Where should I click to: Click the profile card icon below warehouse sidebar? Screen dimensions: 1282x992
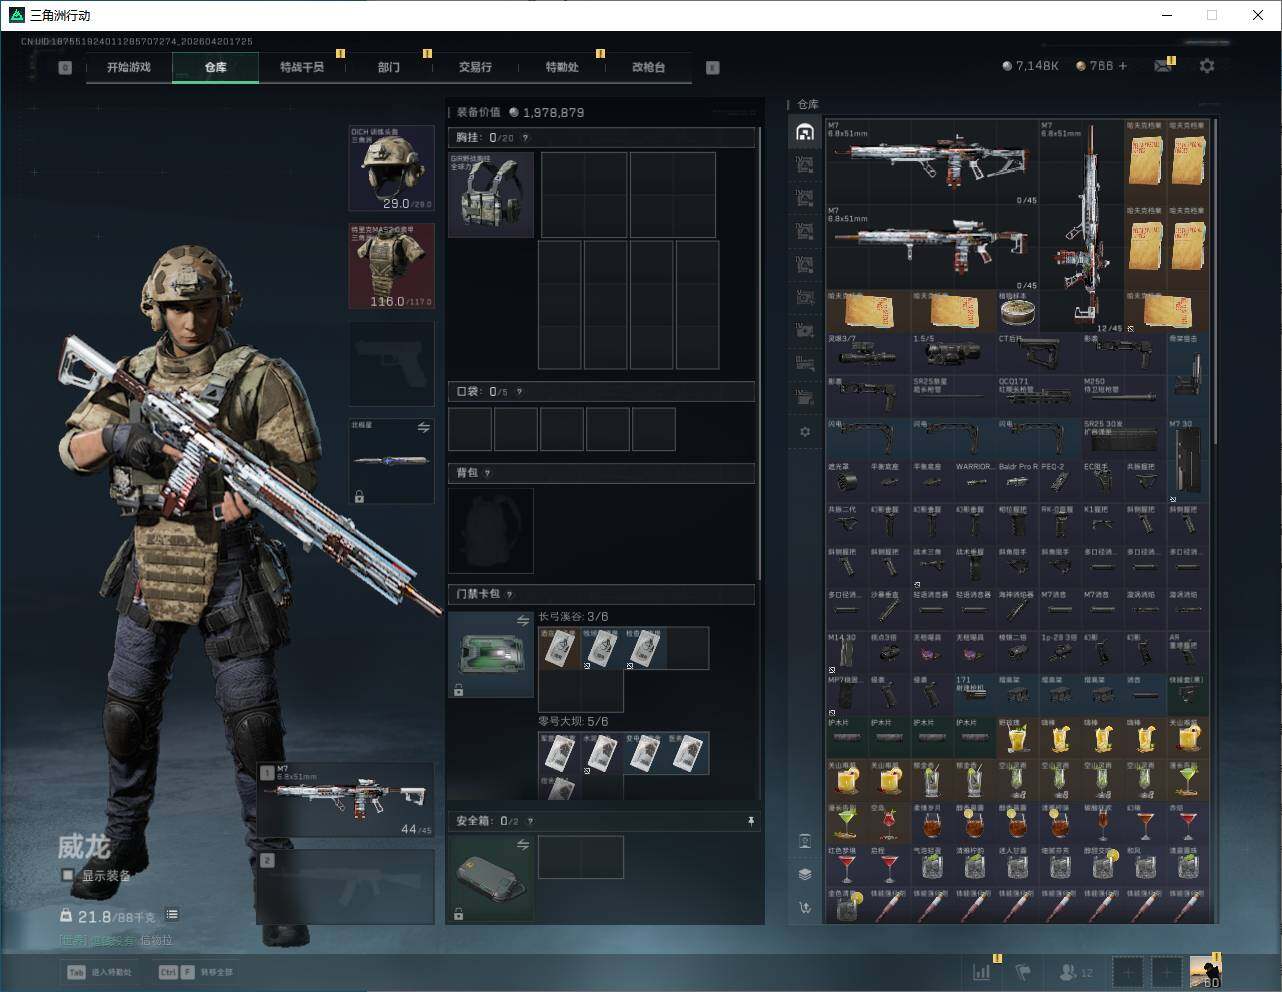pyautogui.click(x=805, y=841)
